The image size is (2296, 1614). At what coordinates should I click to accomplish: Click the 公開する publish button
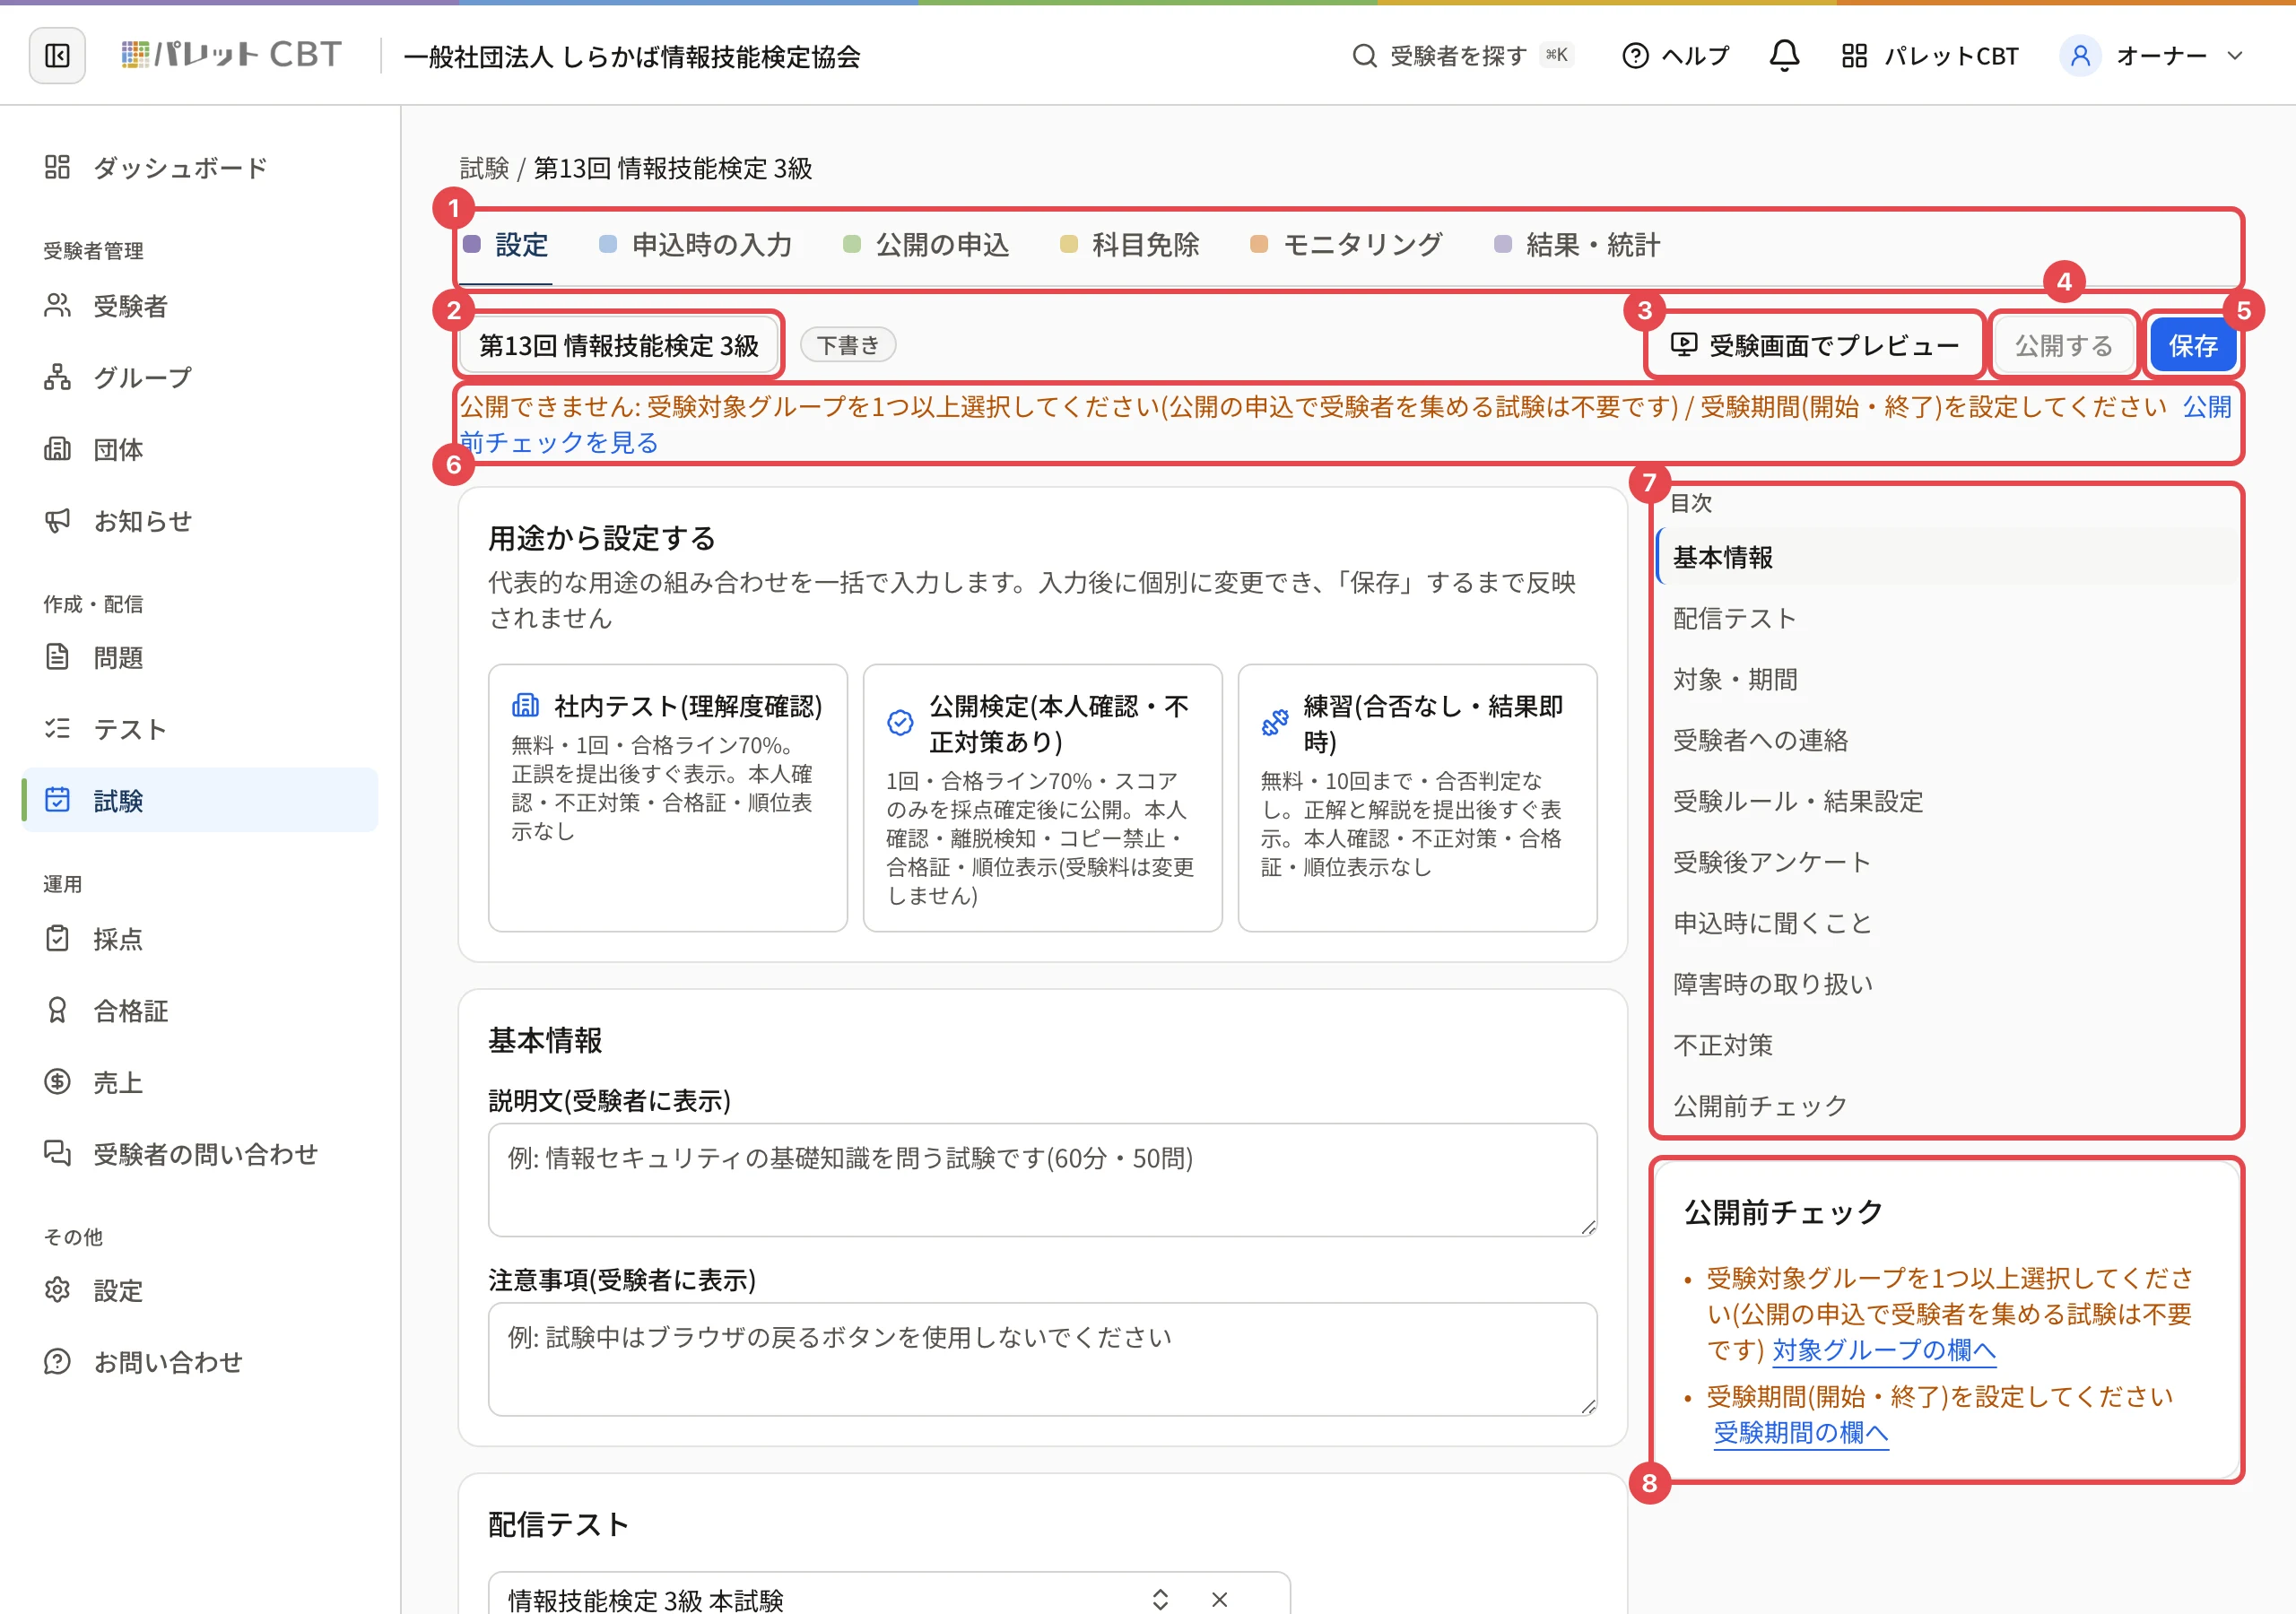pos(2063,345)
